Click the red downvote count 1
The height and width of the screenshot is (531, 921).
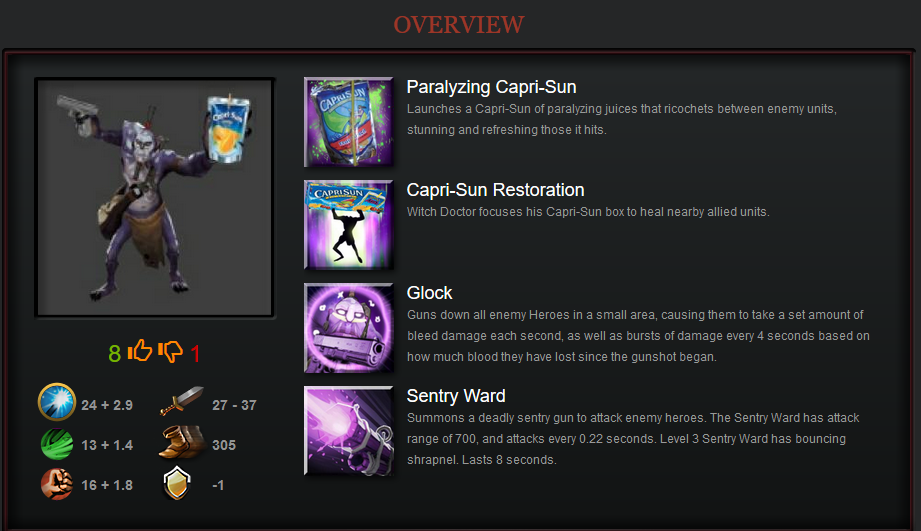(x=195, y=354)
